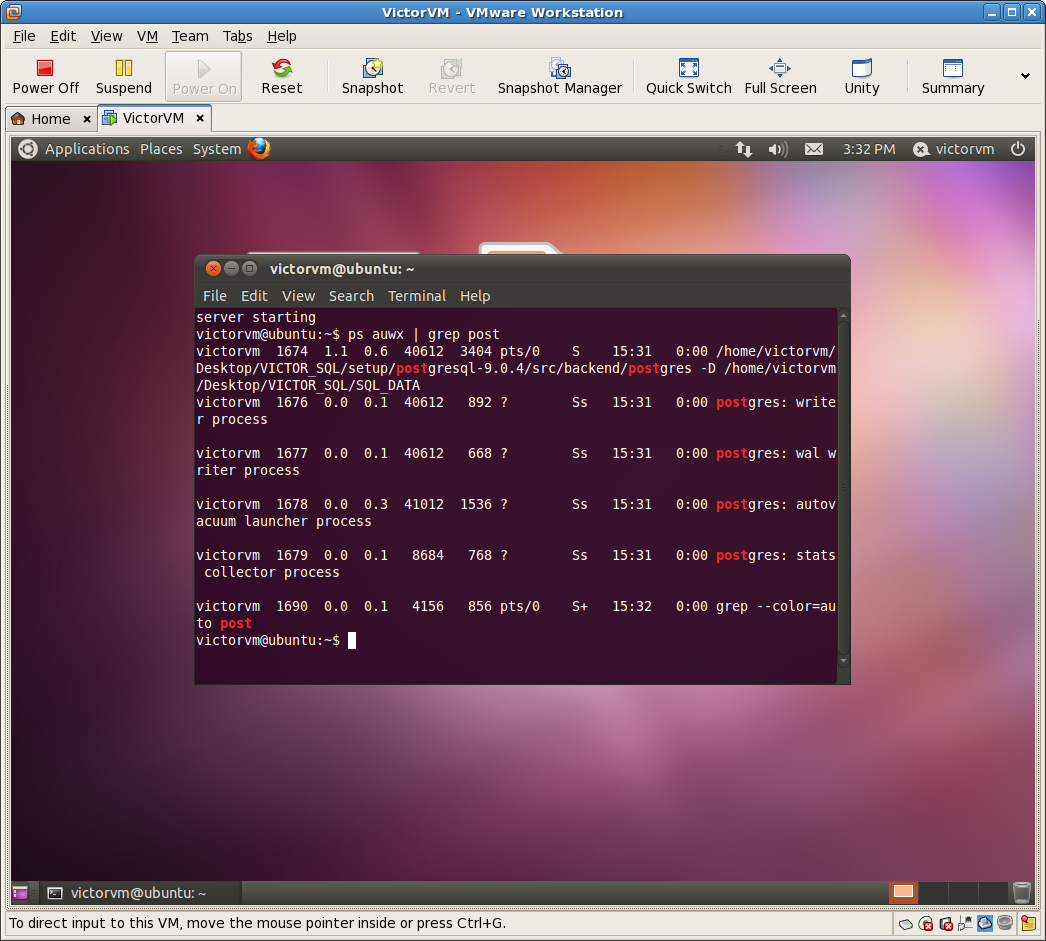Reset the virtual machine
This screenshot has width=1046, height=941.
click(281, 75)
